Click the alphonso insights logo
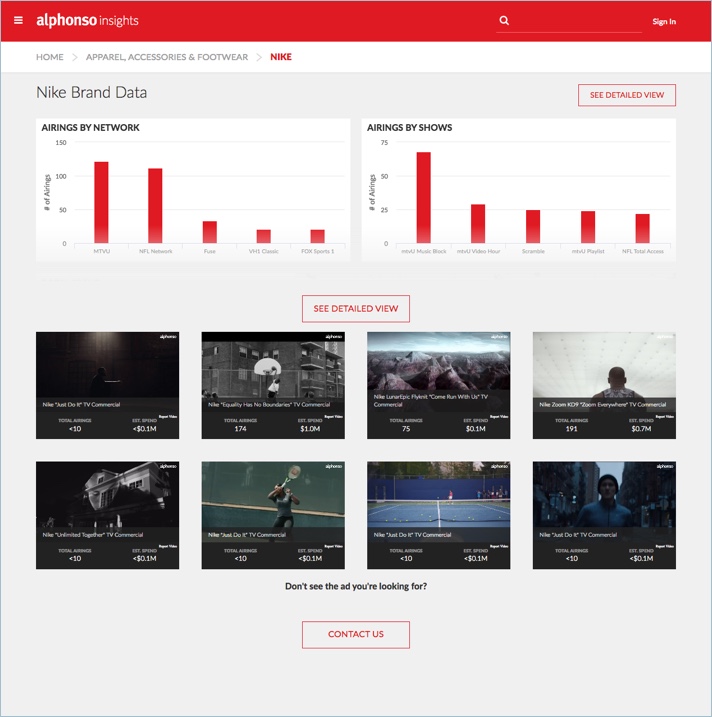Screen dimensions: 712x717 tap(87, 20)
